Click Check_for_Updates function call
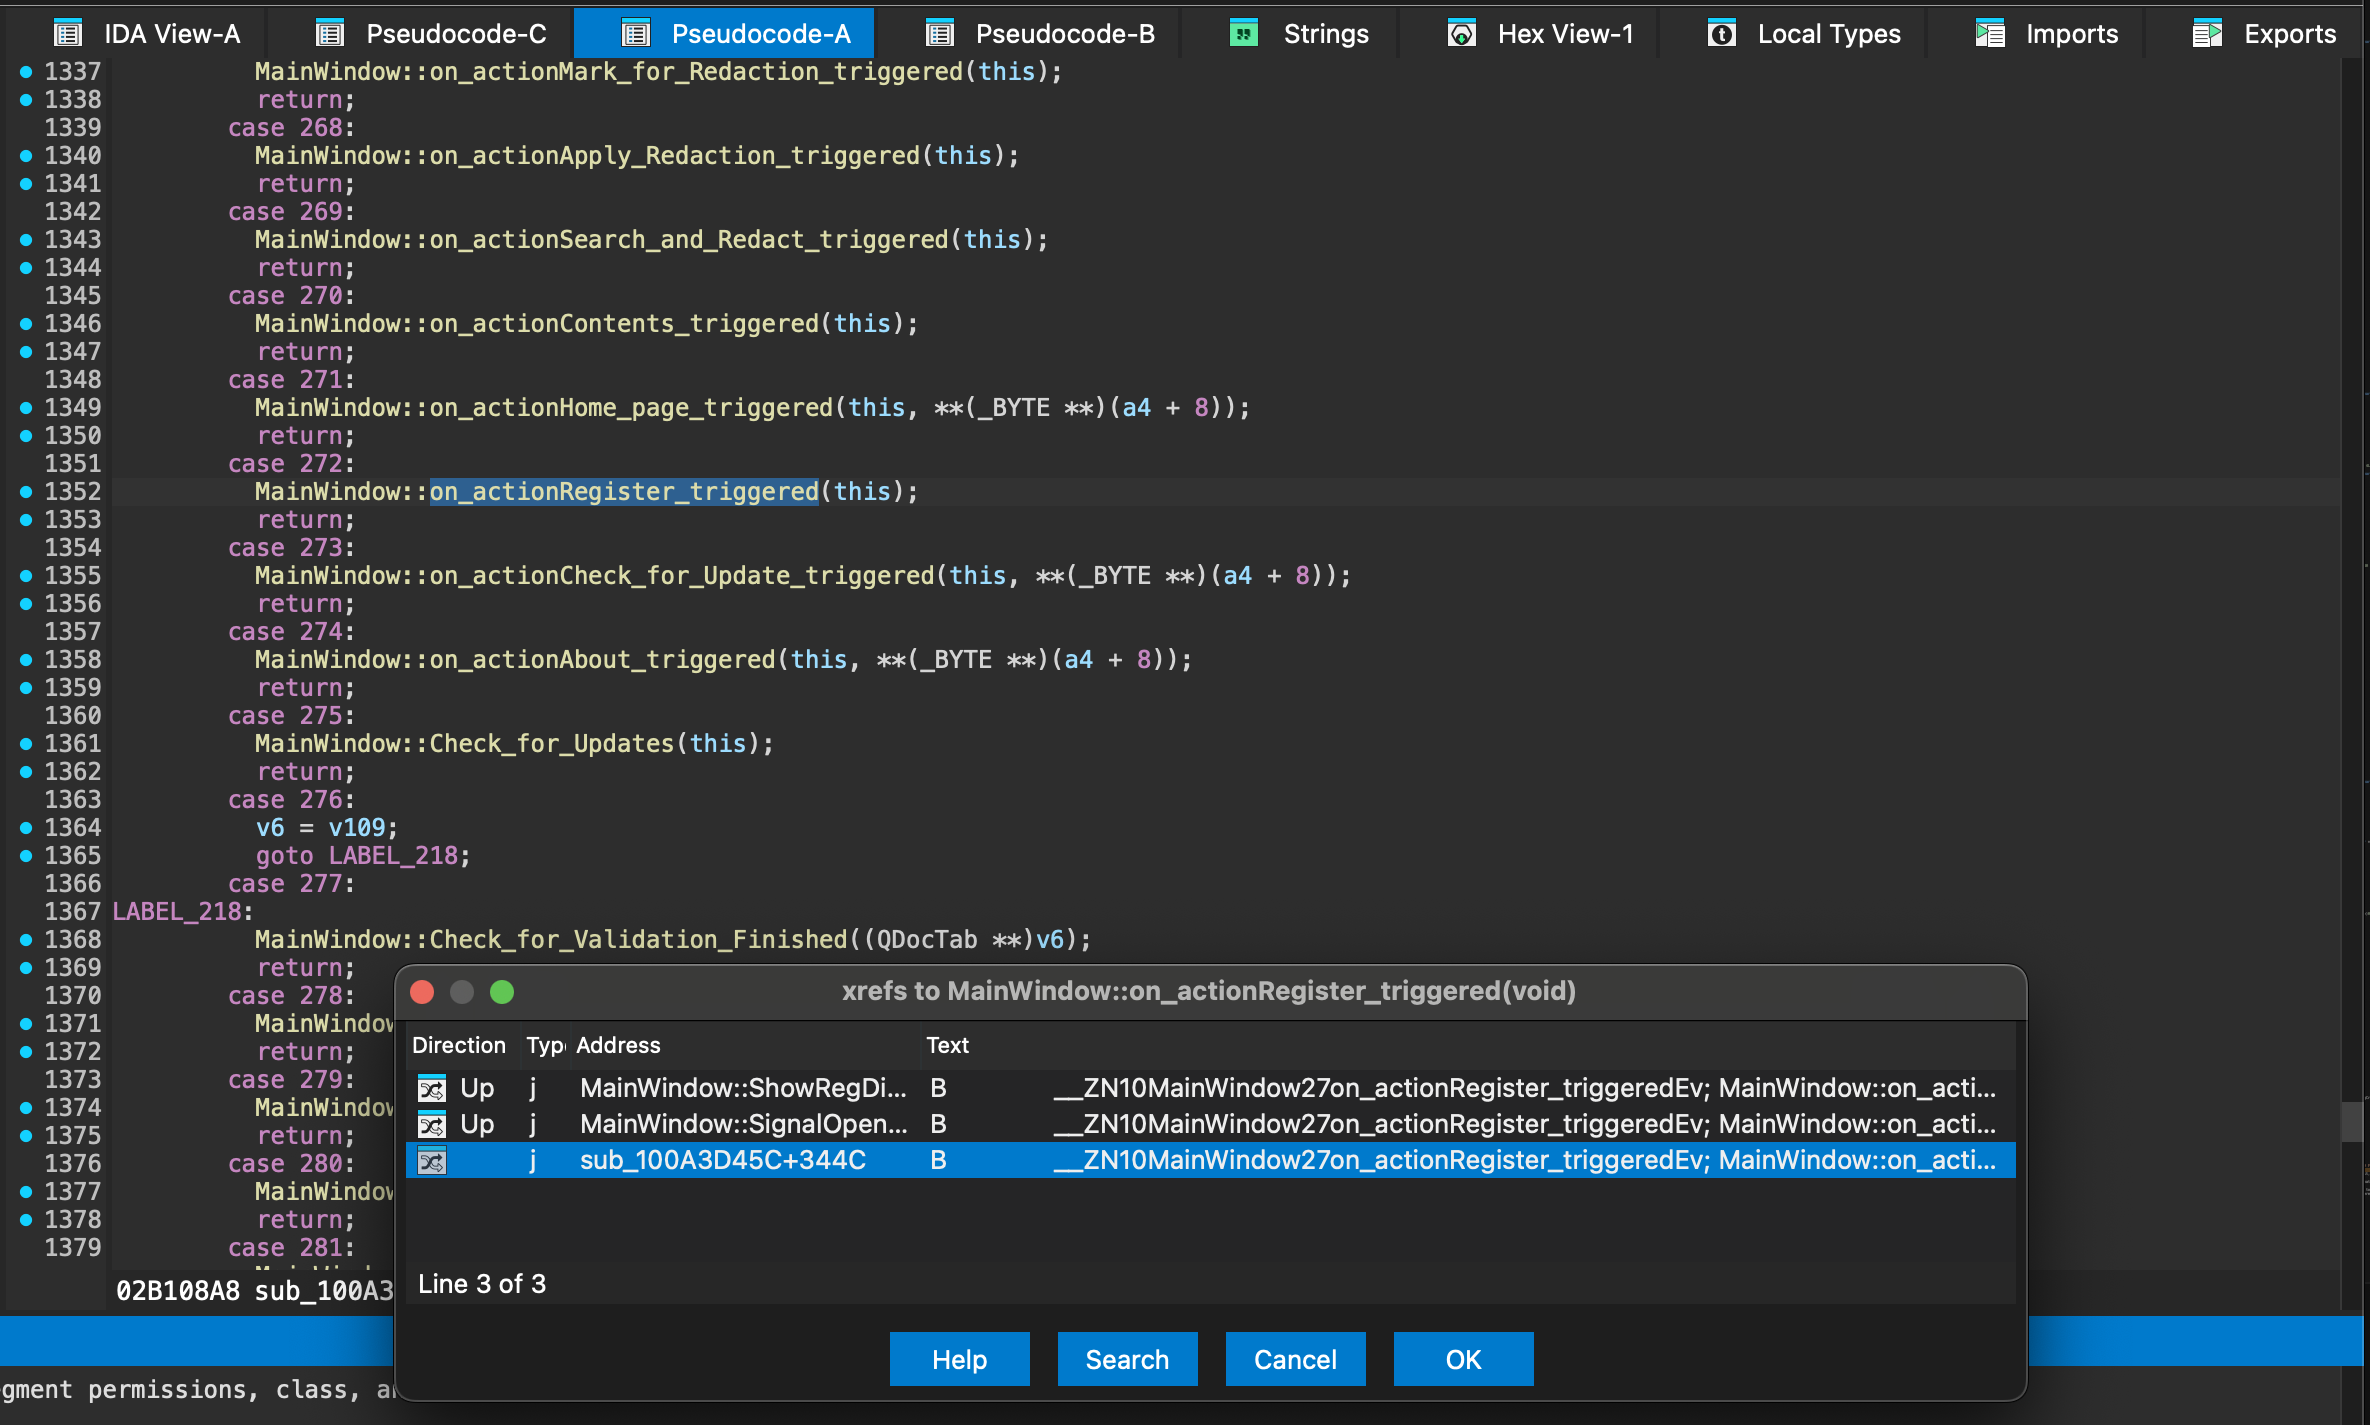The image size is (2370, 1425). pyautogui.click(x=552, y=744)
